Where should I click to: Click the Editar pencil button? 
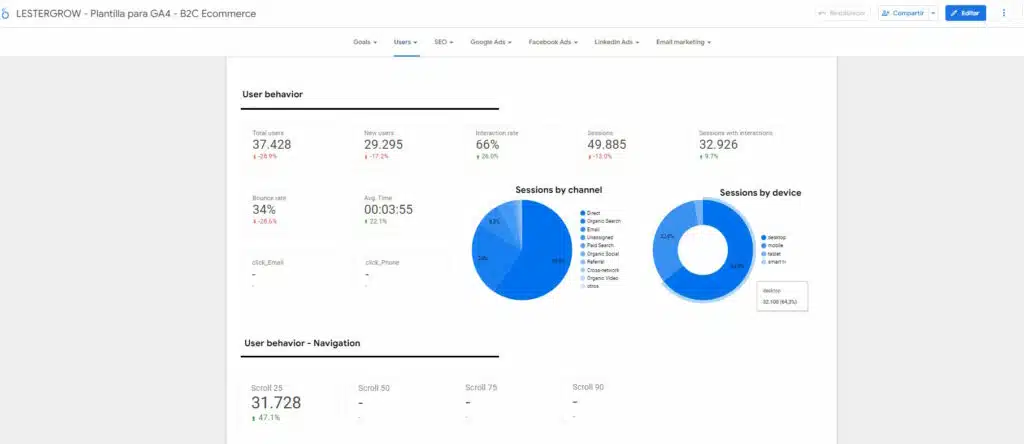point(965,13)
